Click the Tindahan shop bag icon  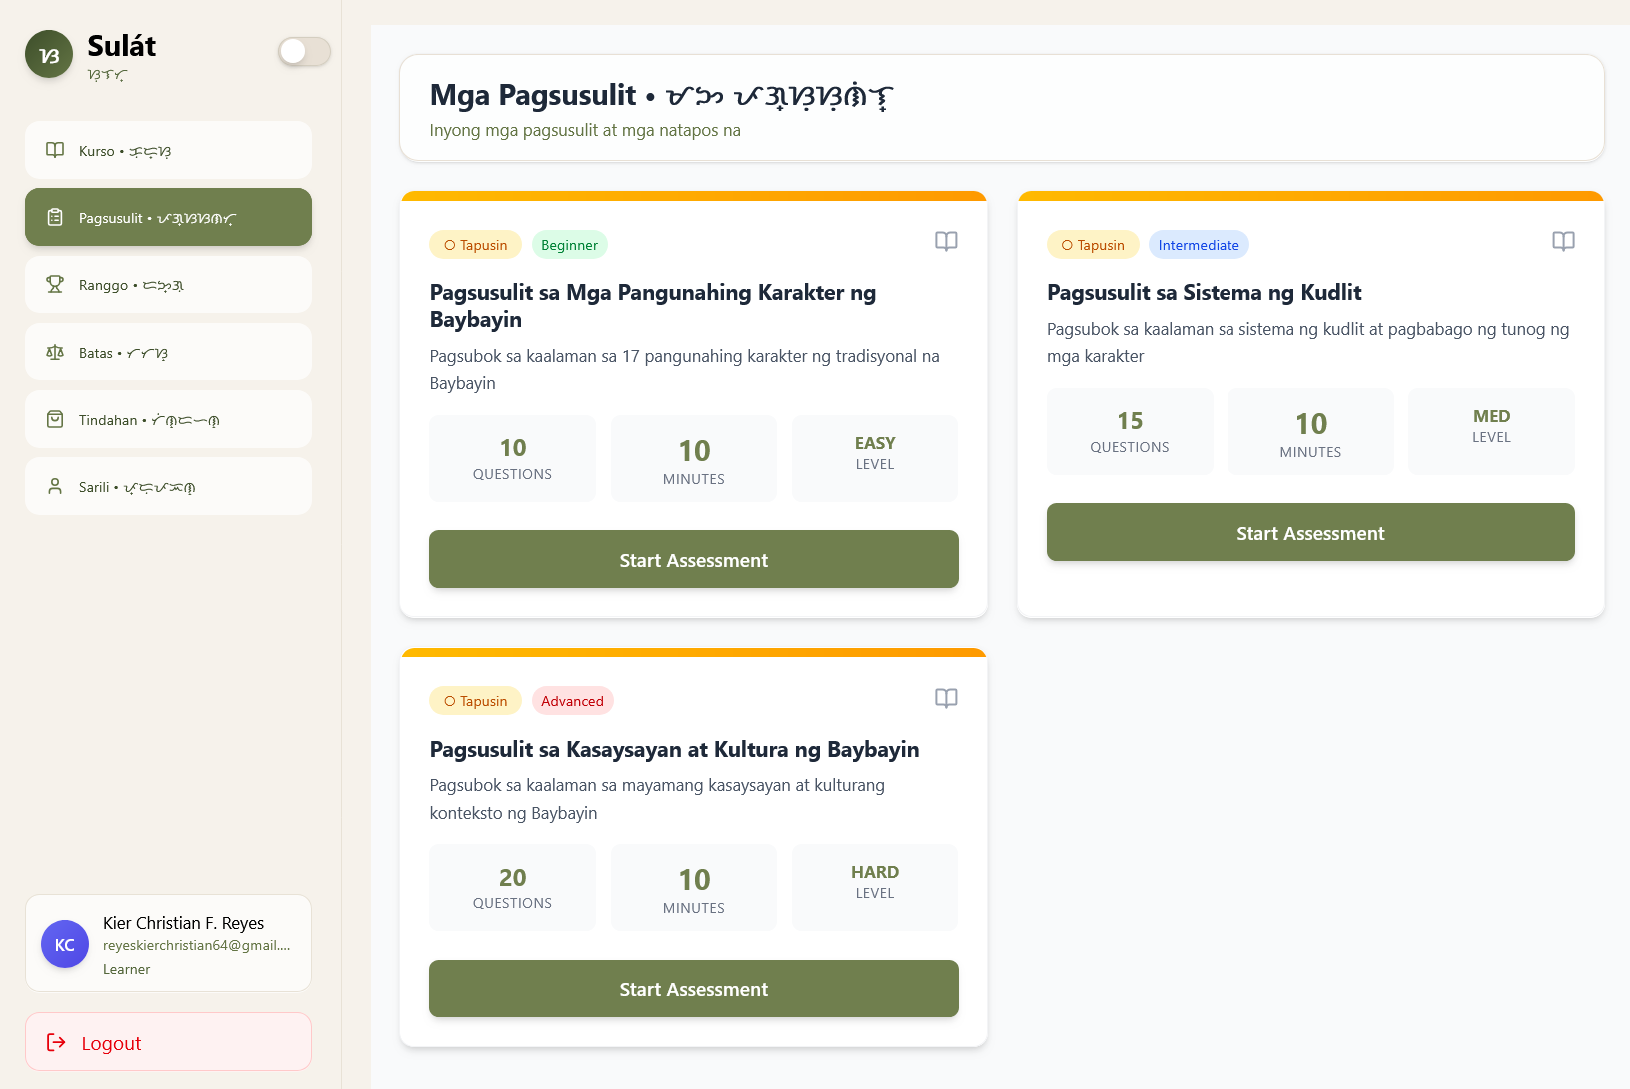click(55, 420)
